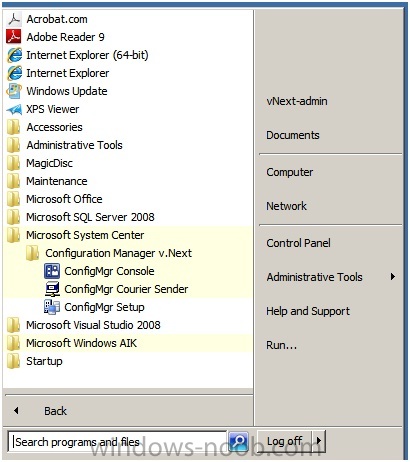The image size is (410, 462).
Task: Launch Windows Update icon
Action: pos(14,91)
